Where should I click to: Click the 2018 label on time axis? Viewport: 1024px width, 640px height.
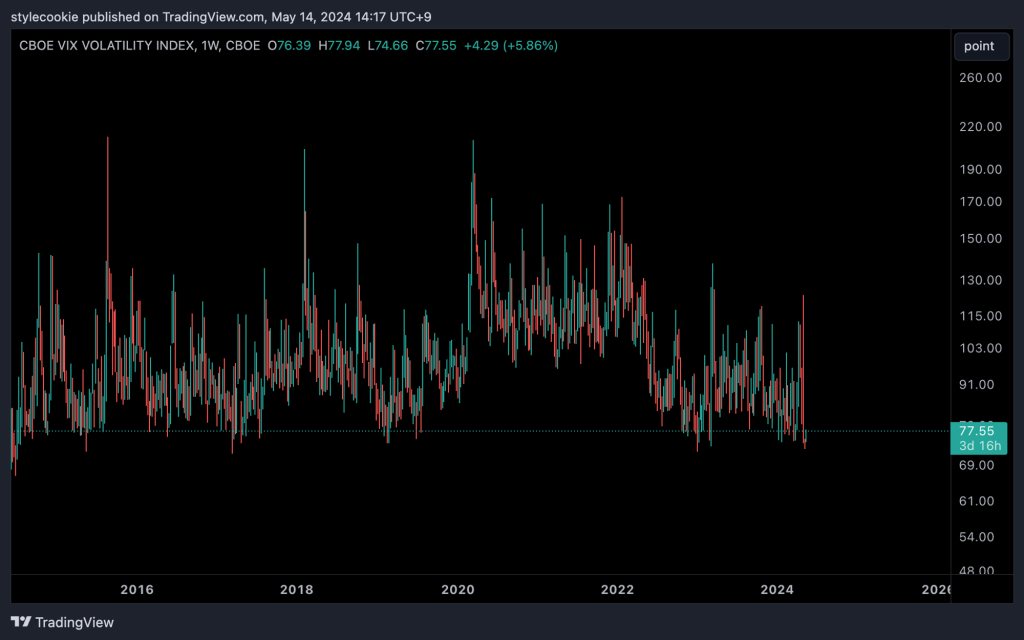(x=296, y=589)
